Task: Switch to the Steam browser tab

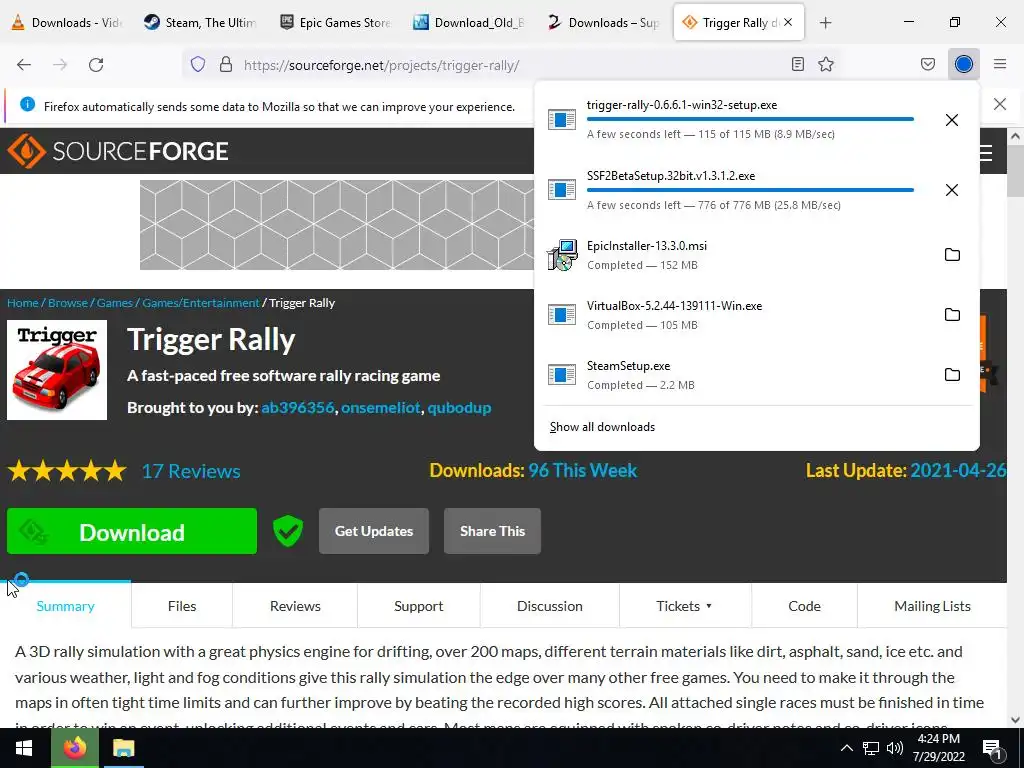Action: pos(200,23)
